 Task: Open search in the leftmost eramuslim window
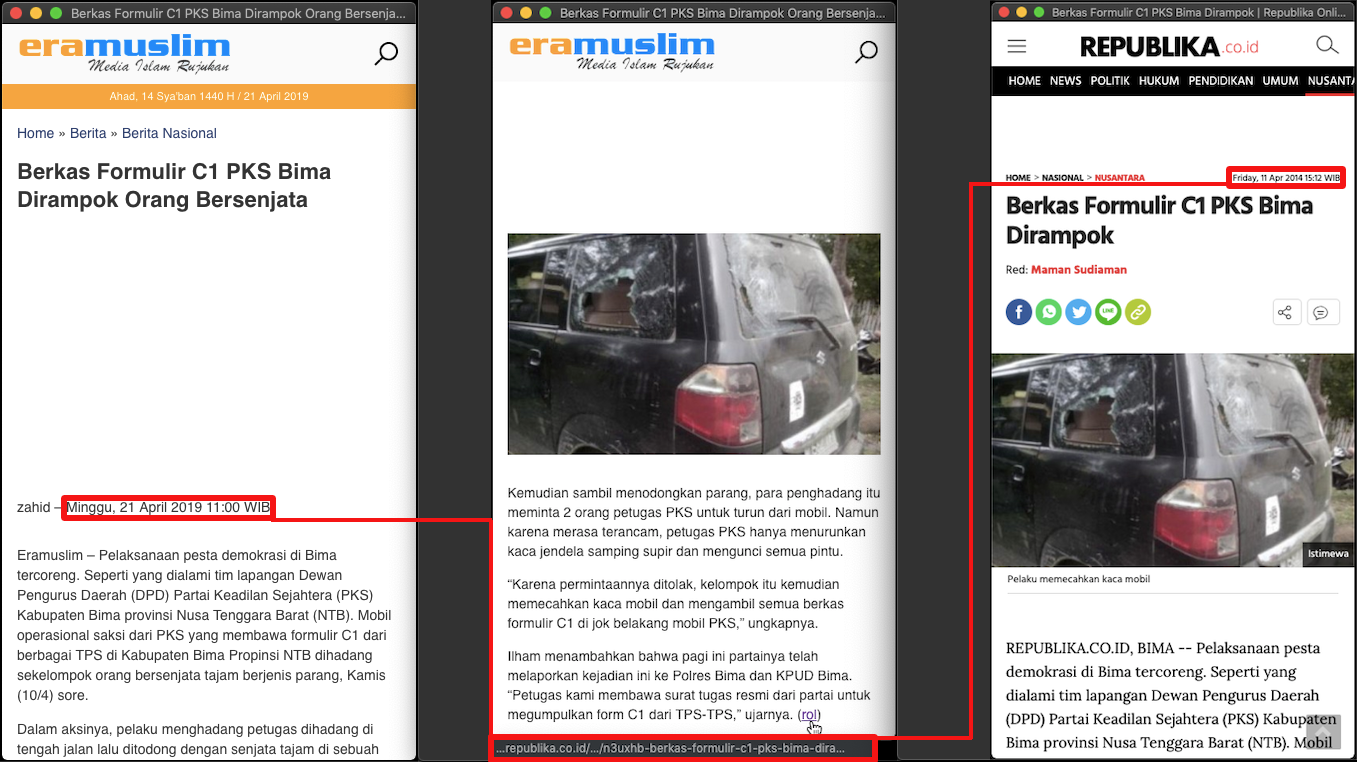(x=386, y=54)
